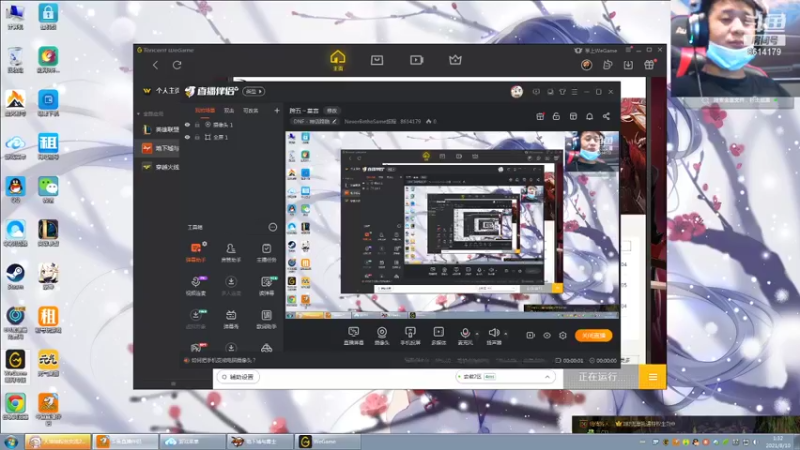The image size is (800, 450).
Task: Edit the DNF category tag
Action: coord(315,121)
